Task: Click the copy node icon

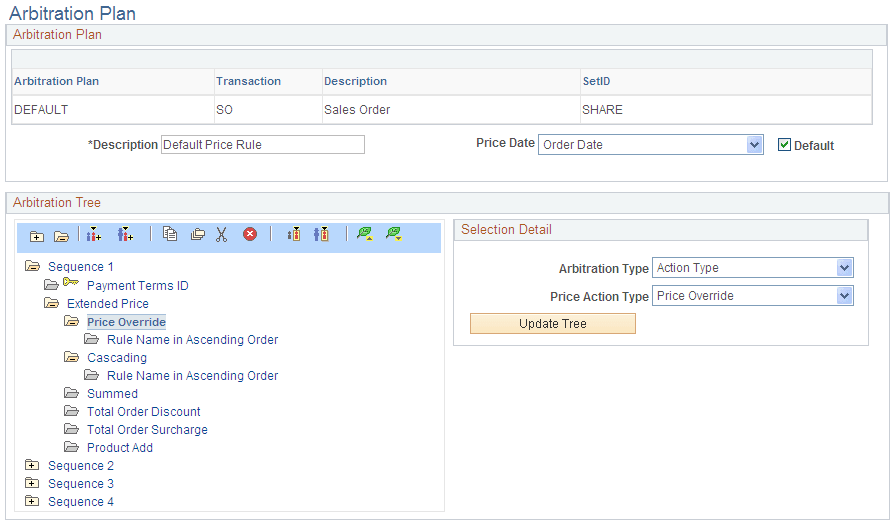Action: (170, 234)
